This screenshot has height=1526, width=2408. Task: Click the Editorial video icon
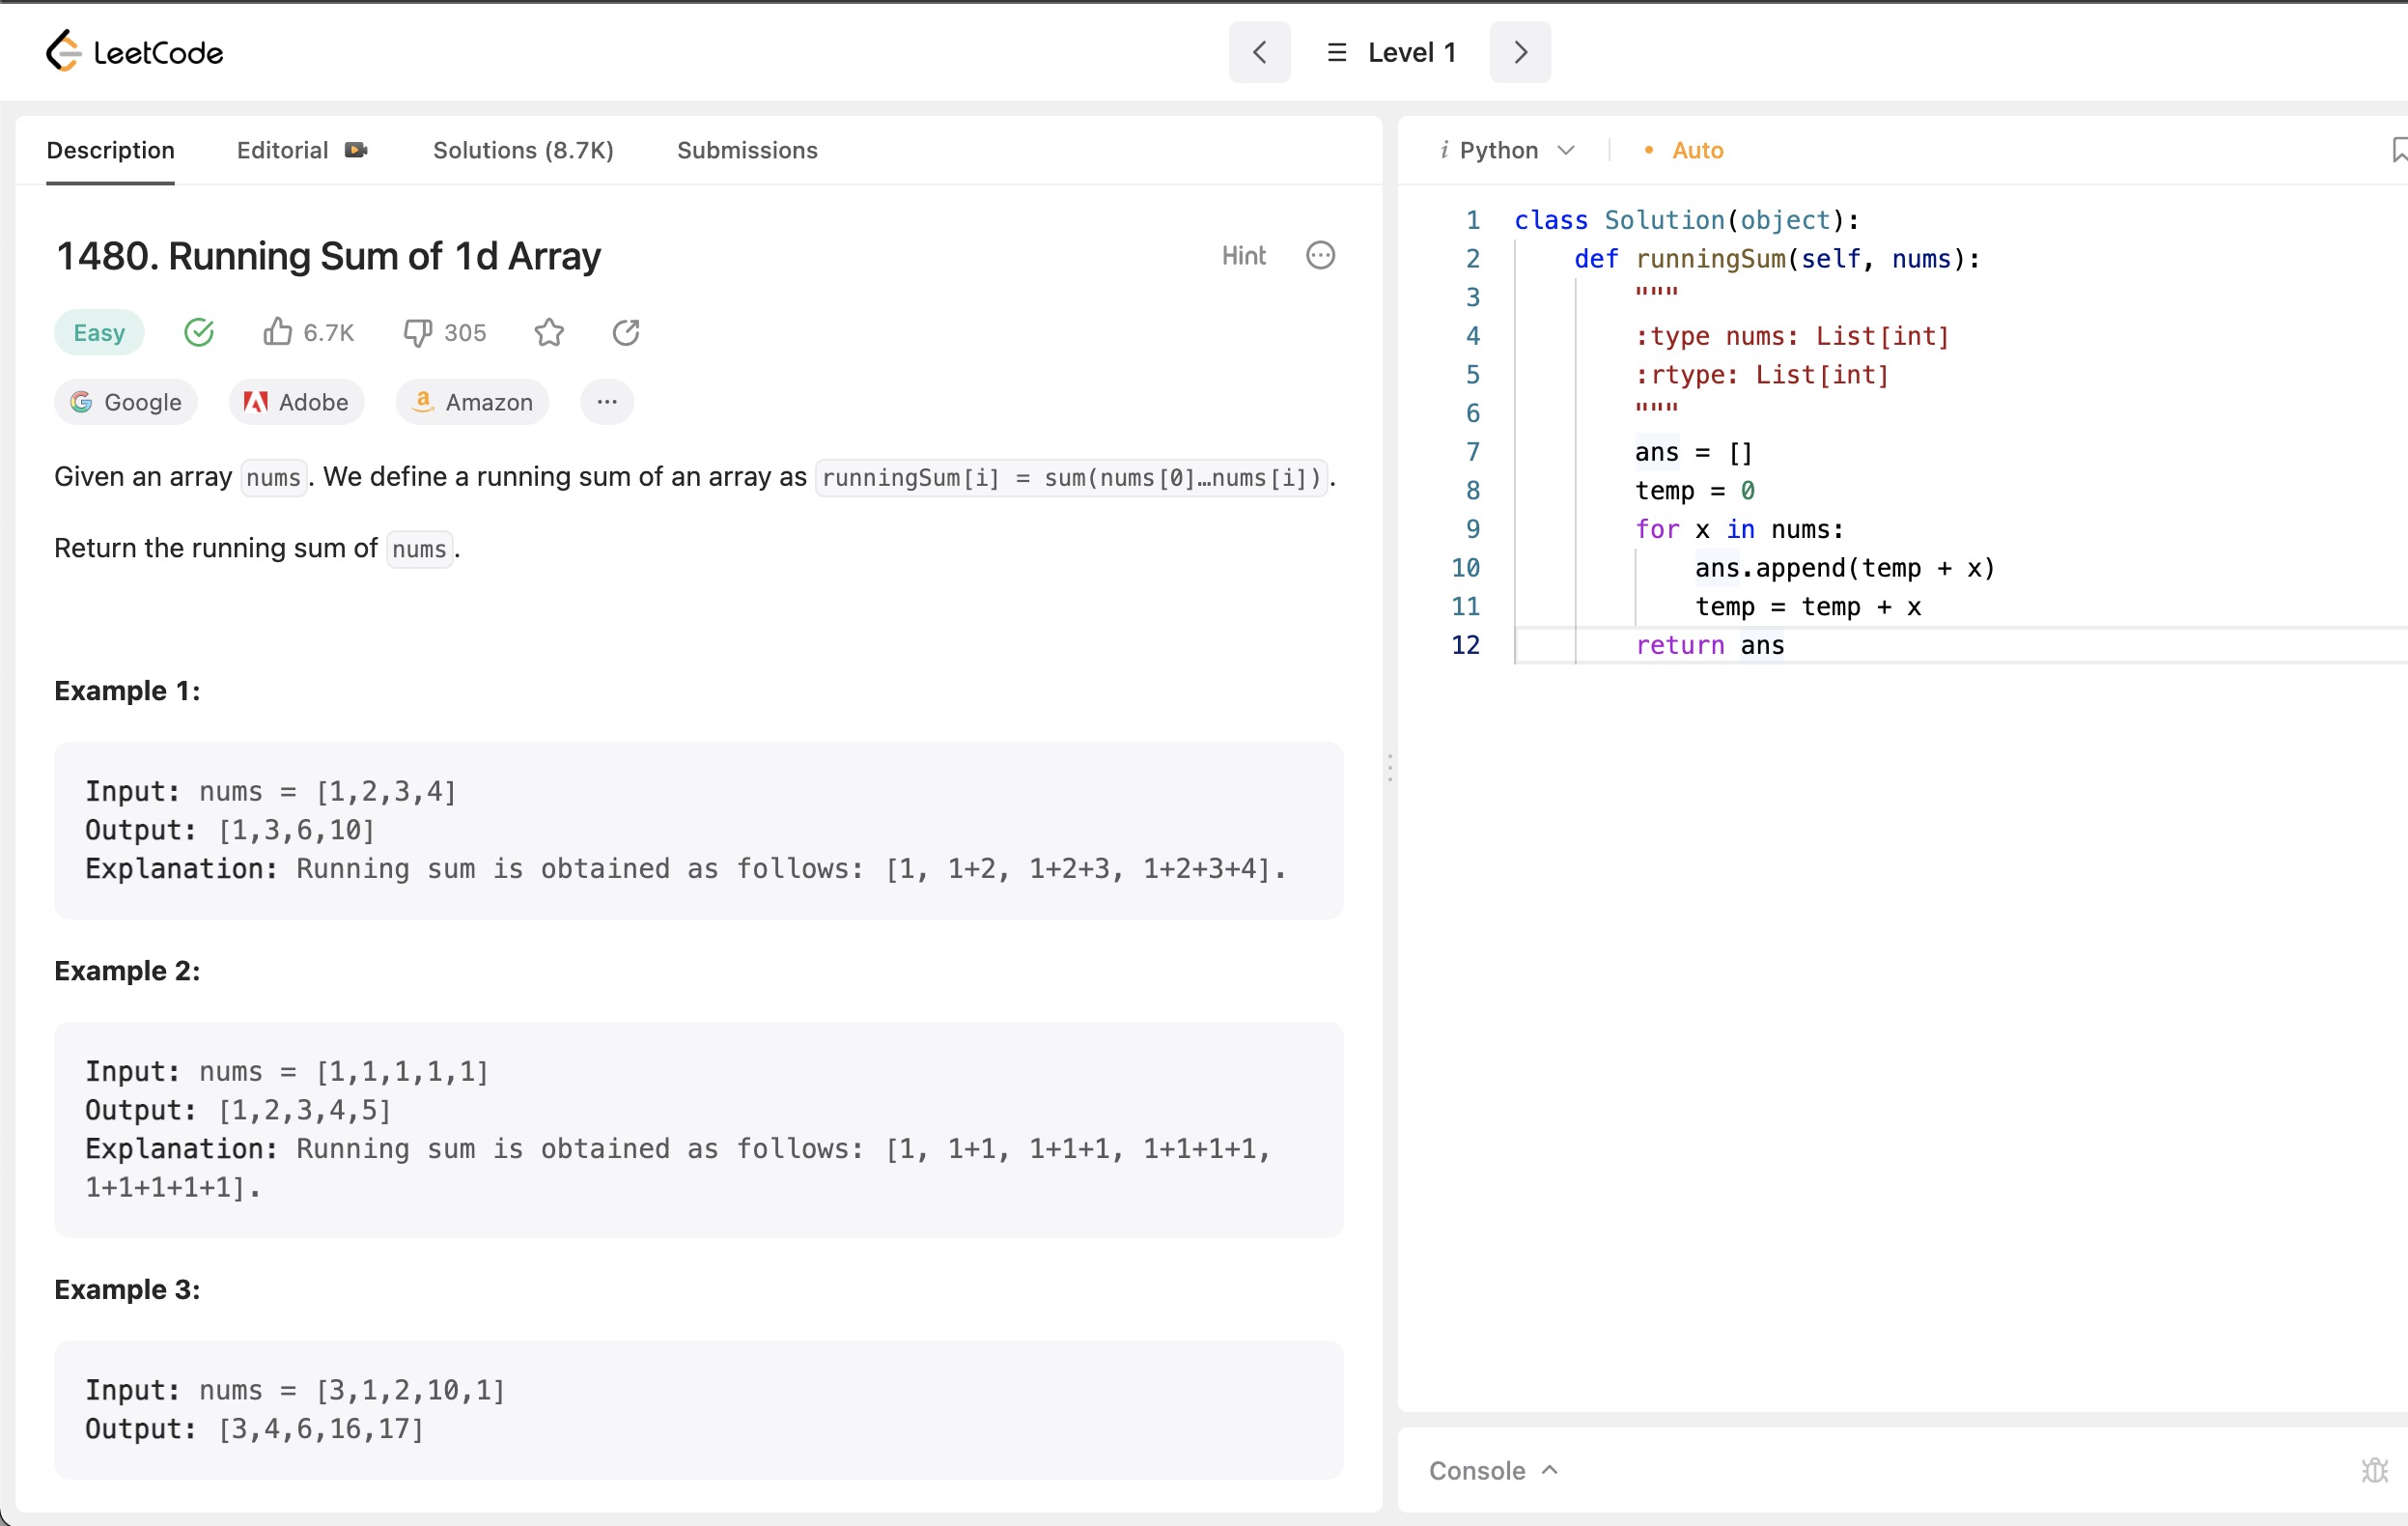[x=356, y=150]
